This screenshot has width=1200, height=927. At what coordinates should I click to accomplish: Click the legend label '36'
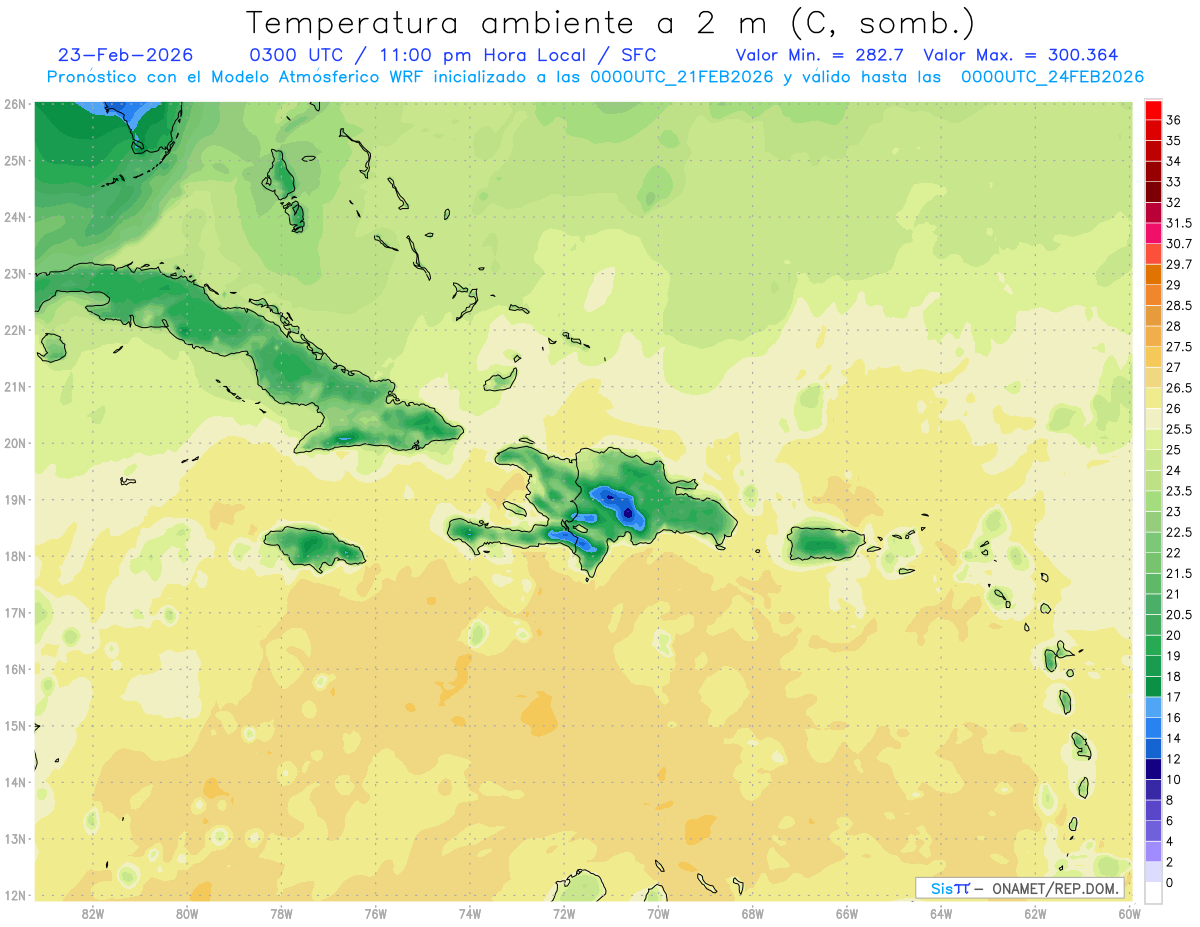point(1174,120)
